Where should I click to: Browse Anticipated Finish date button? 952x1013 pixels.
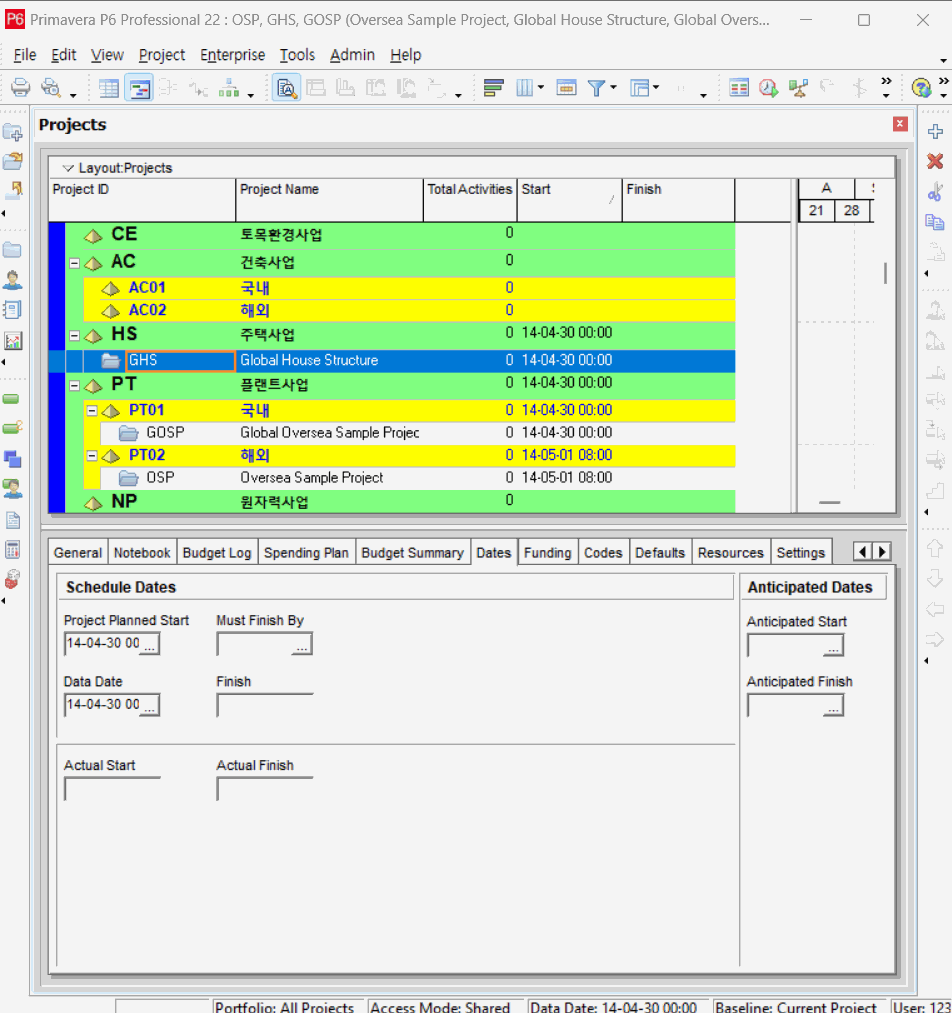tap(834, 707)
